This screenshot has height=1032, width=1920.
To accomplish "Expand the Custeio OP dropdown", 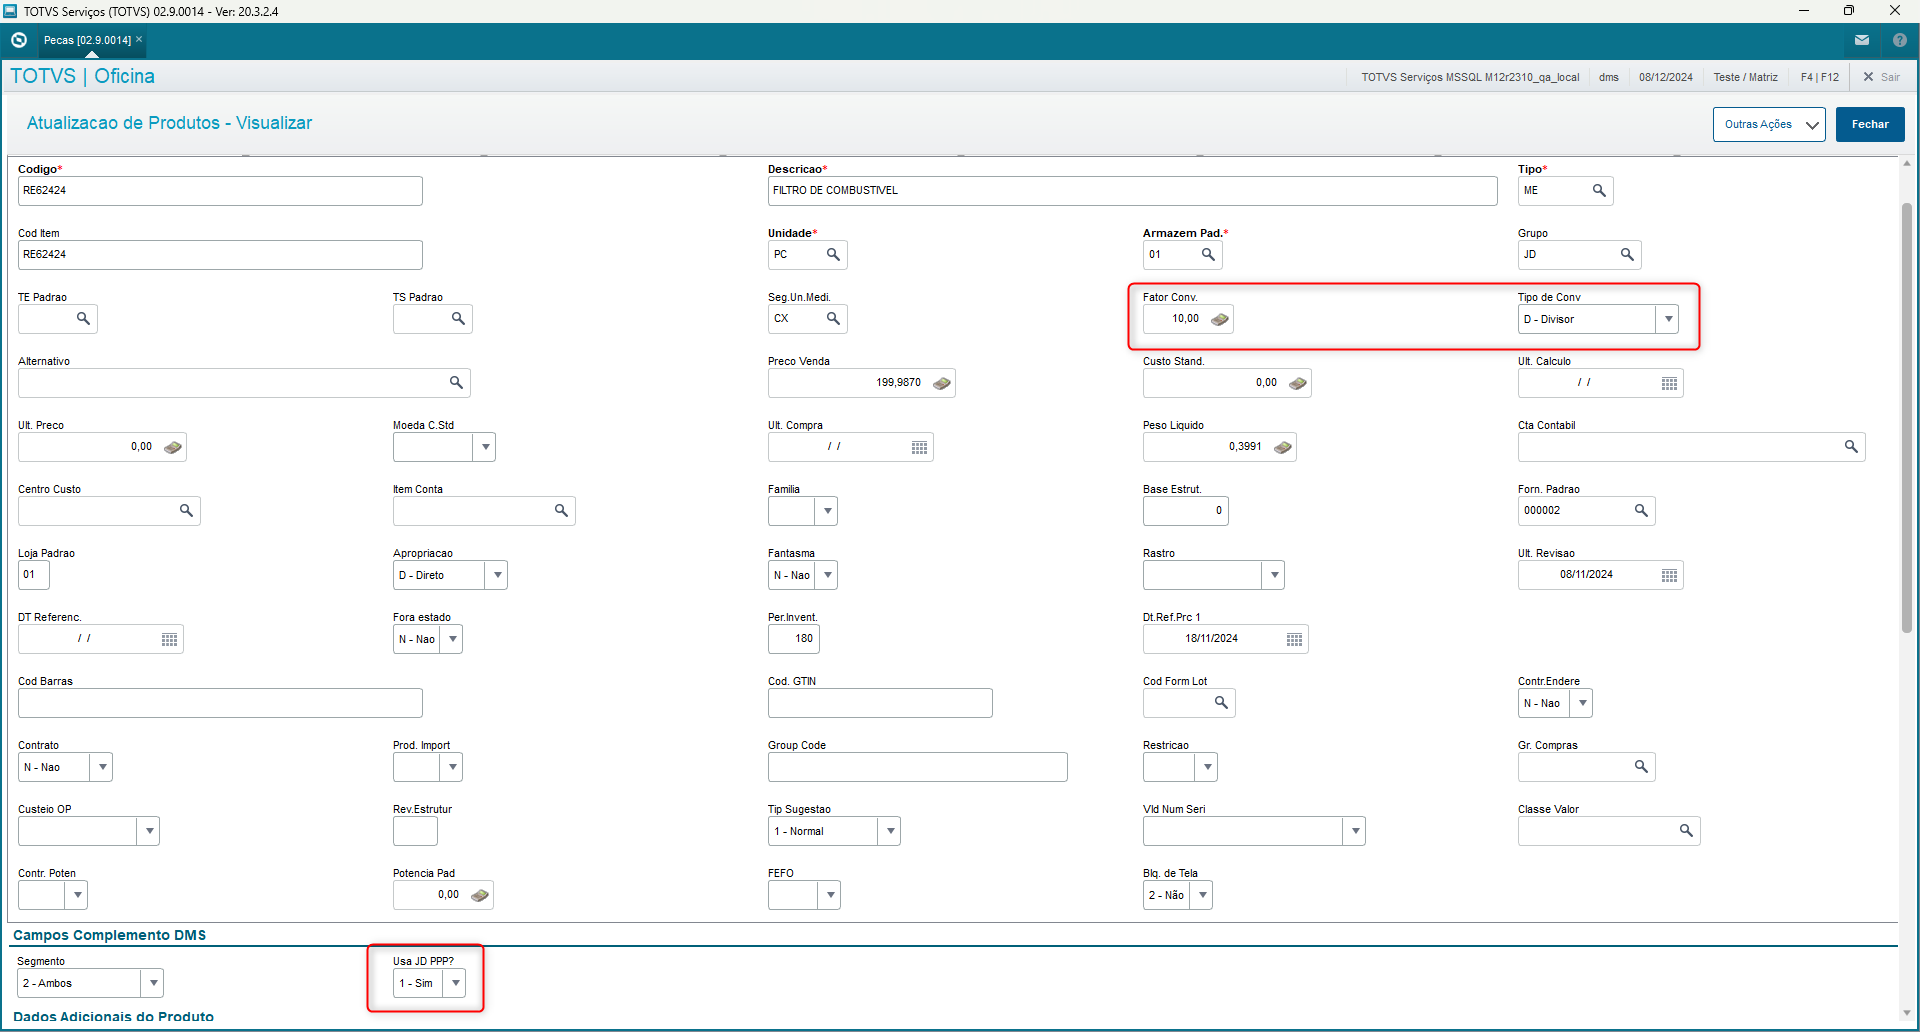I will click(149, 831).
